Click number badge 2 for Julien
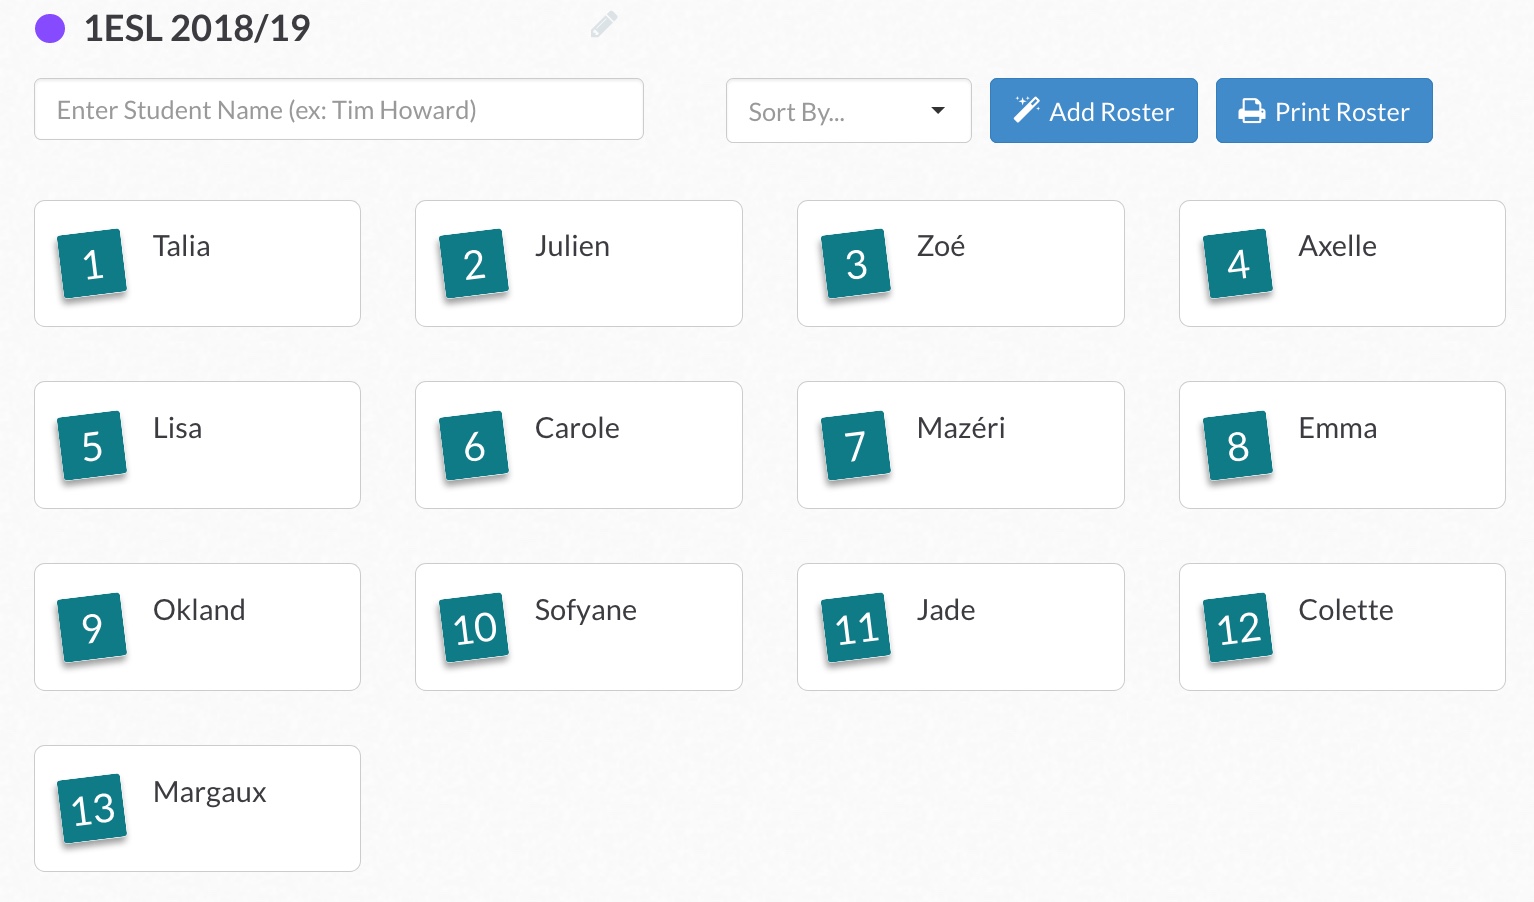 point(474,264)
